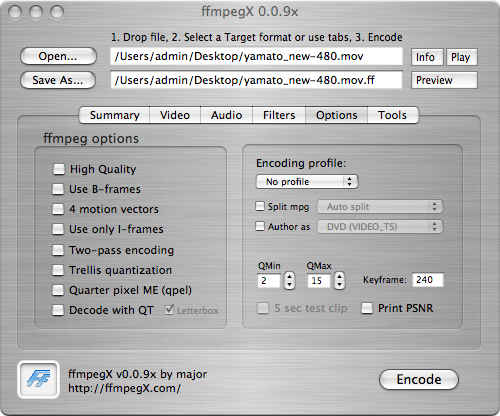Toggle Two-pass encoding checkbox
The image size is (500, 416).
[58, 250]
